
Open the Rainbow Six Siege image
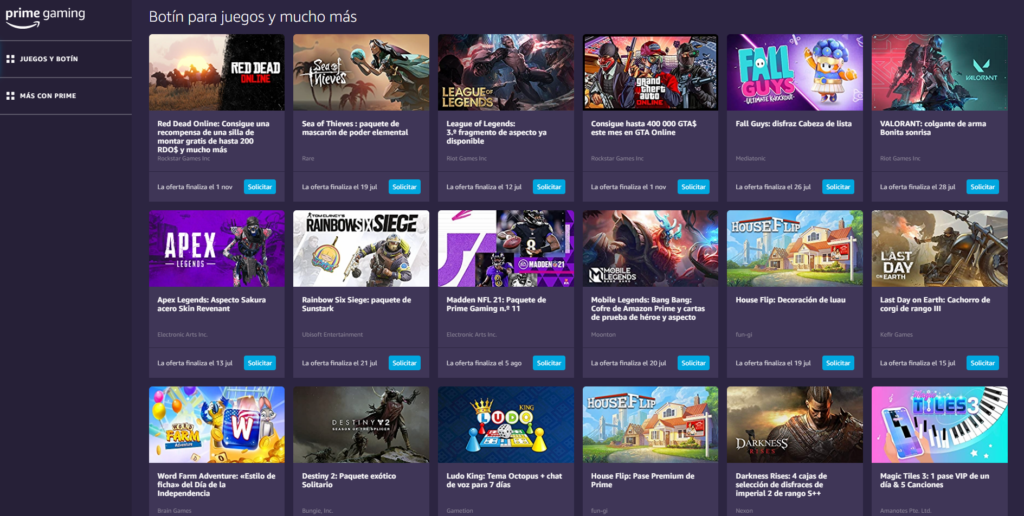click(361, 248)
